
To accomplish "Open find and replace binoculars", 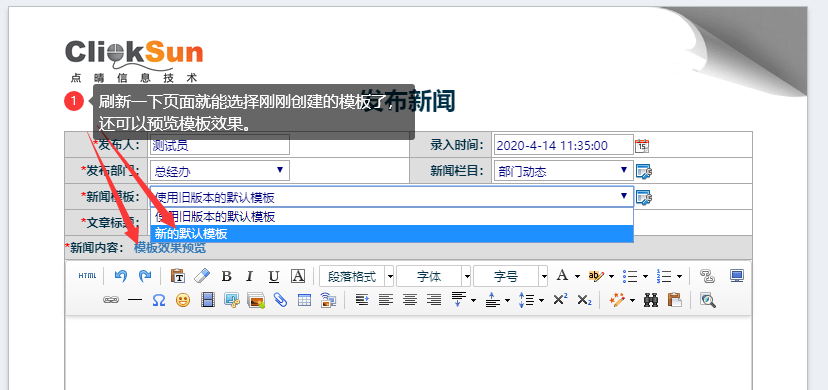I will tap(651, 300).
